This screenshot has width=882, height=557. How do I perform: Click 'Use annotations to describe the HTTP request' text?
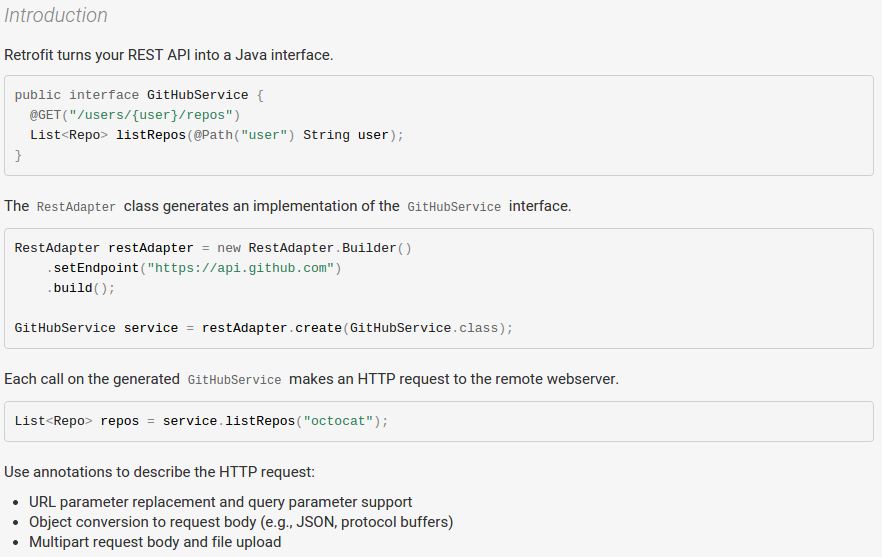point(160,471)
